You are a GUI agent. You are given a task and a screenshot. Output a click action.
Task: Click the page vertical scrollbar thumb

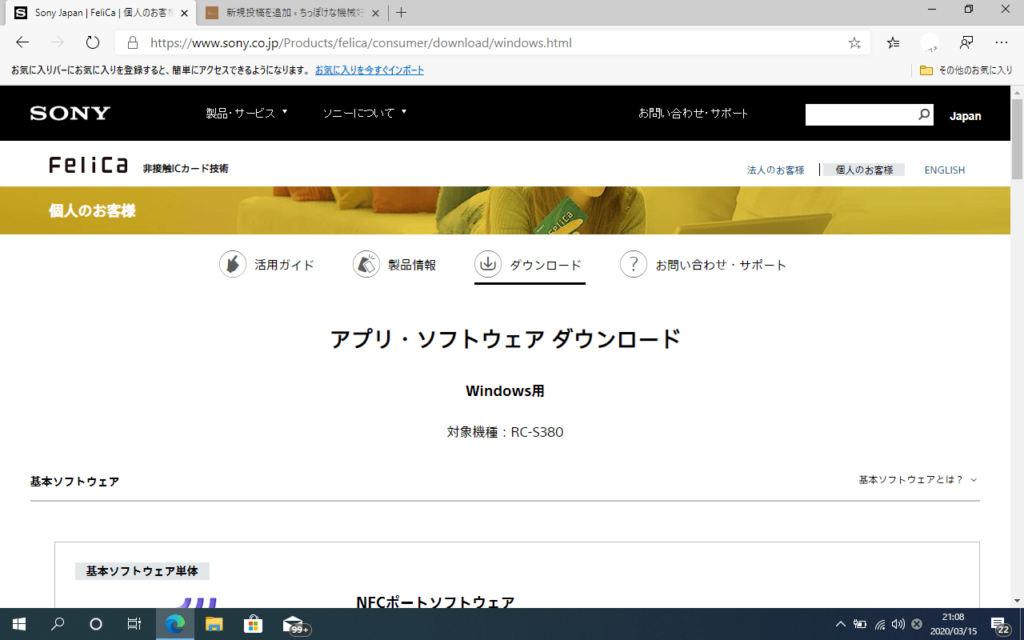(1017, 138)
